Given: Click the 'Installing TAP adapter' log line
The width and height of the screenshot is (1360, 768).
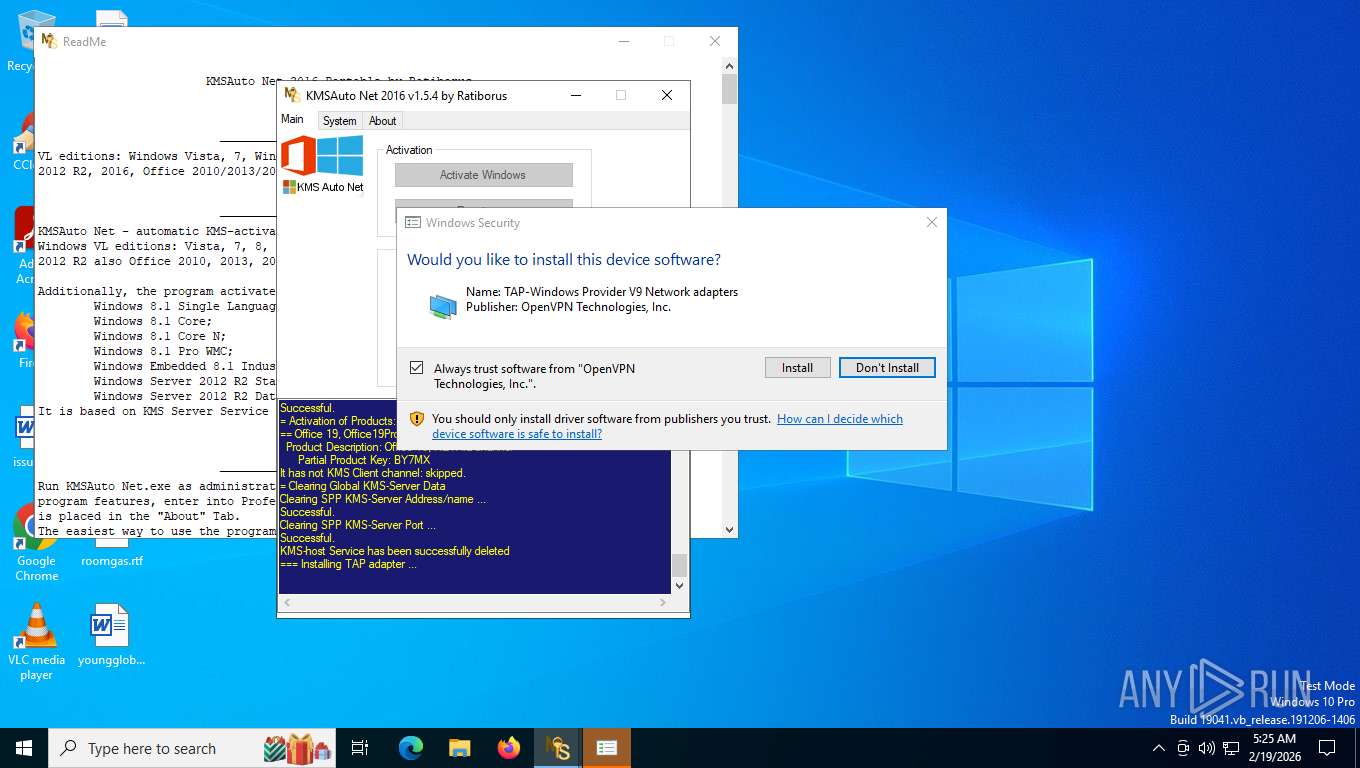Looking at the screenshot, I should pos(348,564).
